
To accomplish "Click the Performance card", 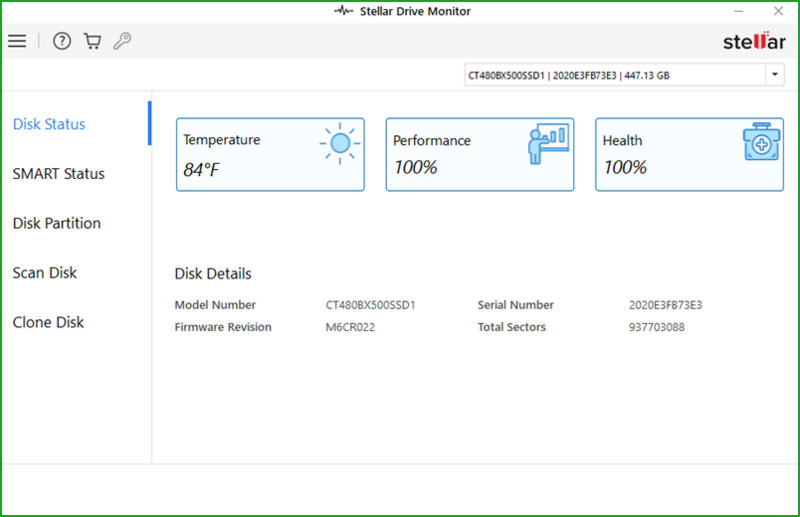I will [x=480, y=155].
